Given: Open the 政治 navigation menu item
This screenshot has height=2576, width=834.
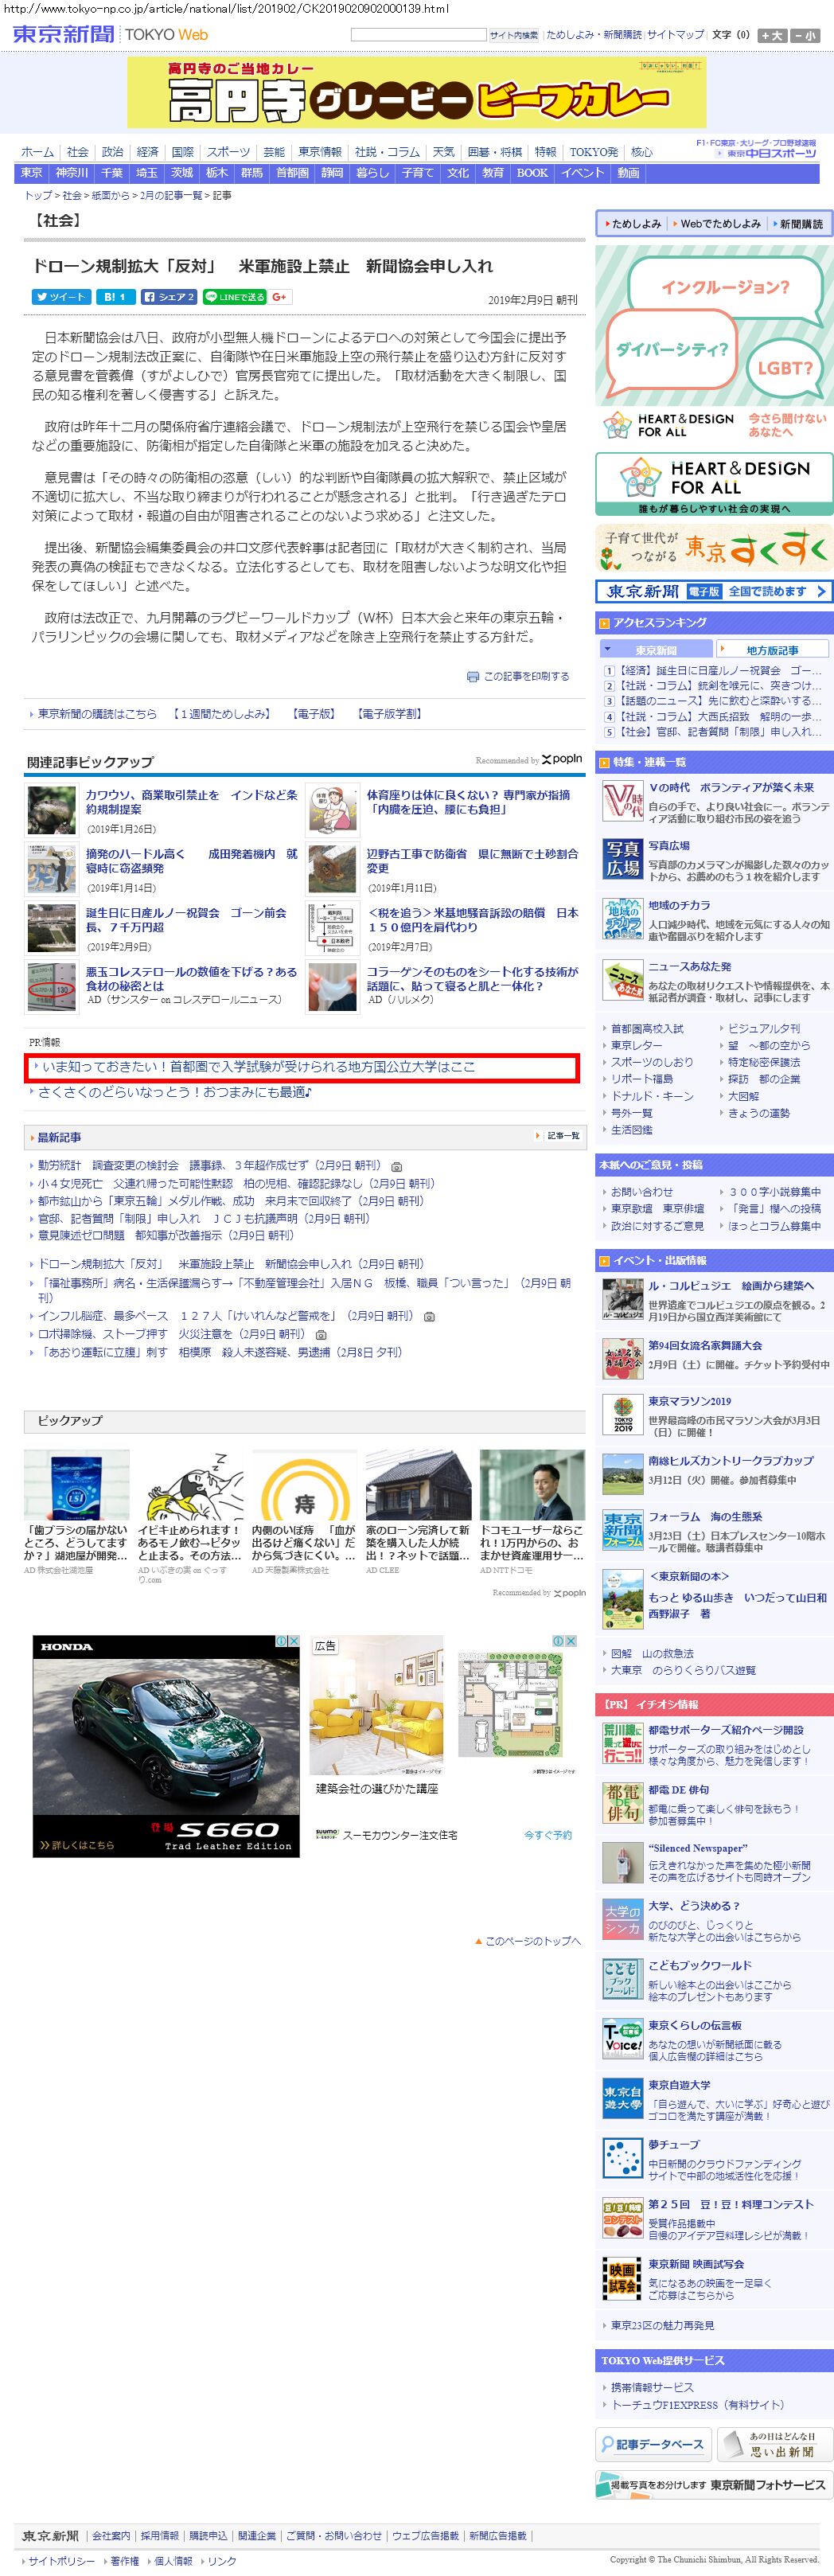Looking at the screenshot, I should [x=112, y=152].
